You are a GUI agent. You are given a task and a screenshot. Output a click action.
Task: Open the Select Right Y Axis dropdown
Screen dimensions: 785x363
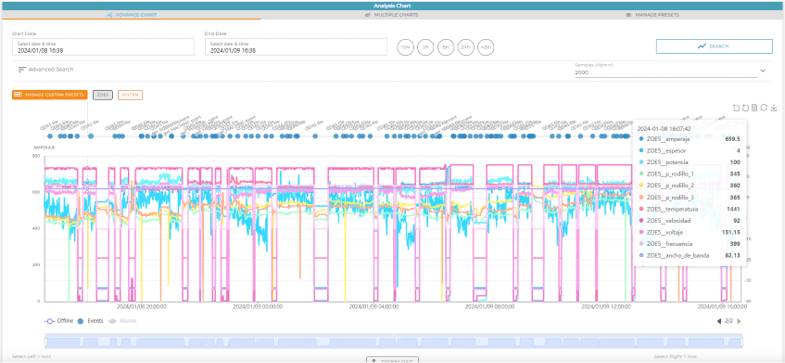tap(675, 356)
